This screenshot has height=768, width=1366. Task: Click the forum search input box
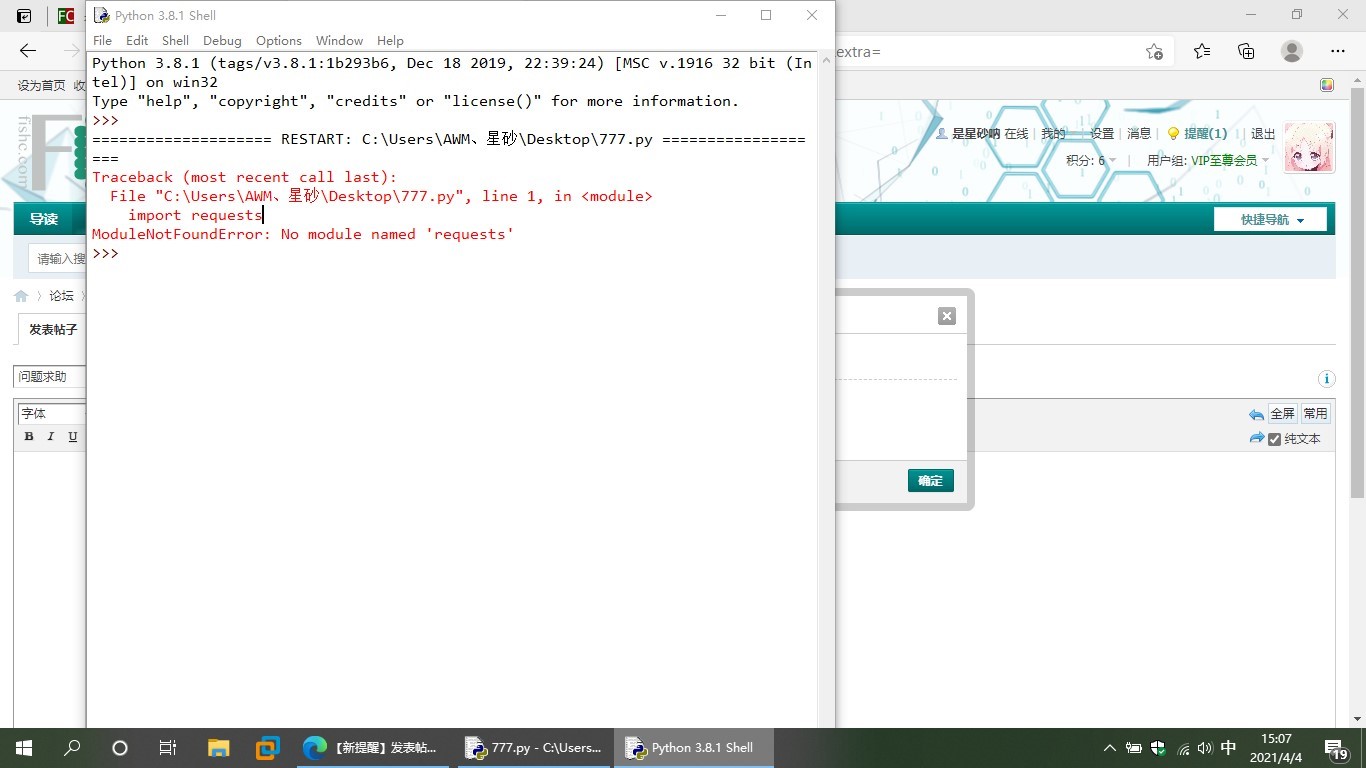[x=58, y=259]
